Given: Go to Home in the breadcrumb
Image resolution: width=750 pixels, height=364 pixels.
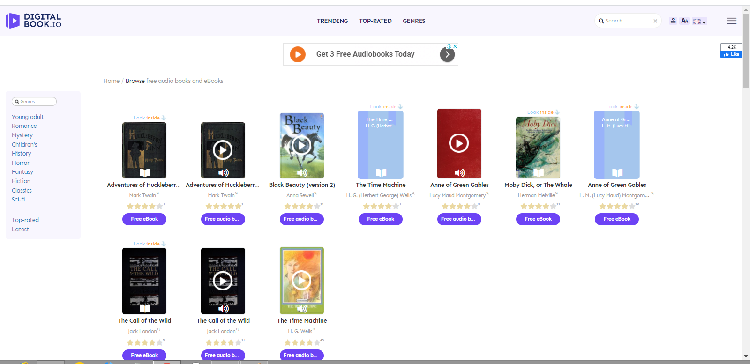Looking at the screenshot, I should pos(111,81).
